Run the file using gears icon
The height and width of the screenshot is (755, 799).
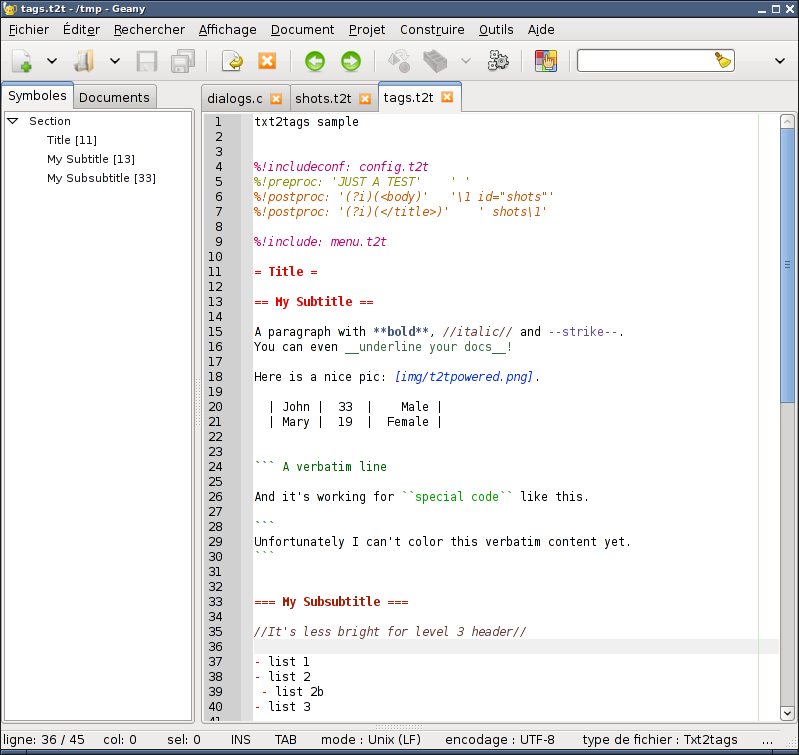pyautogui.click(x=498, y=61)
